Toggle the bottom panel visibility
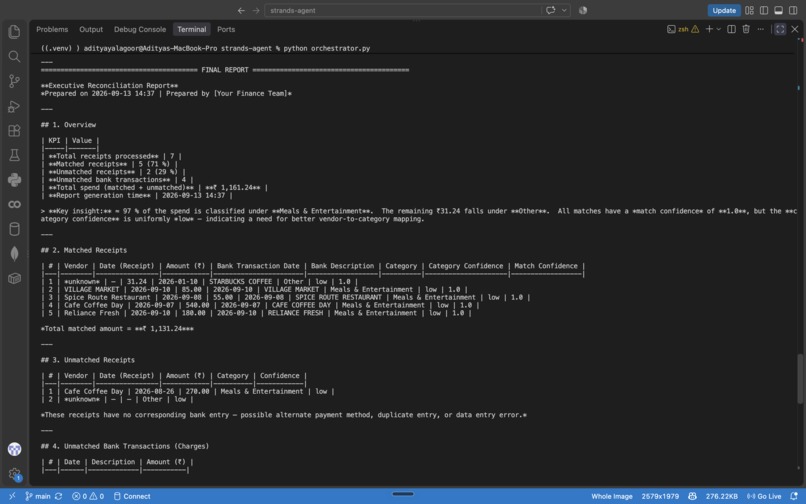The image size is (806, 504). pyautogui.click(x=779, y=10)
